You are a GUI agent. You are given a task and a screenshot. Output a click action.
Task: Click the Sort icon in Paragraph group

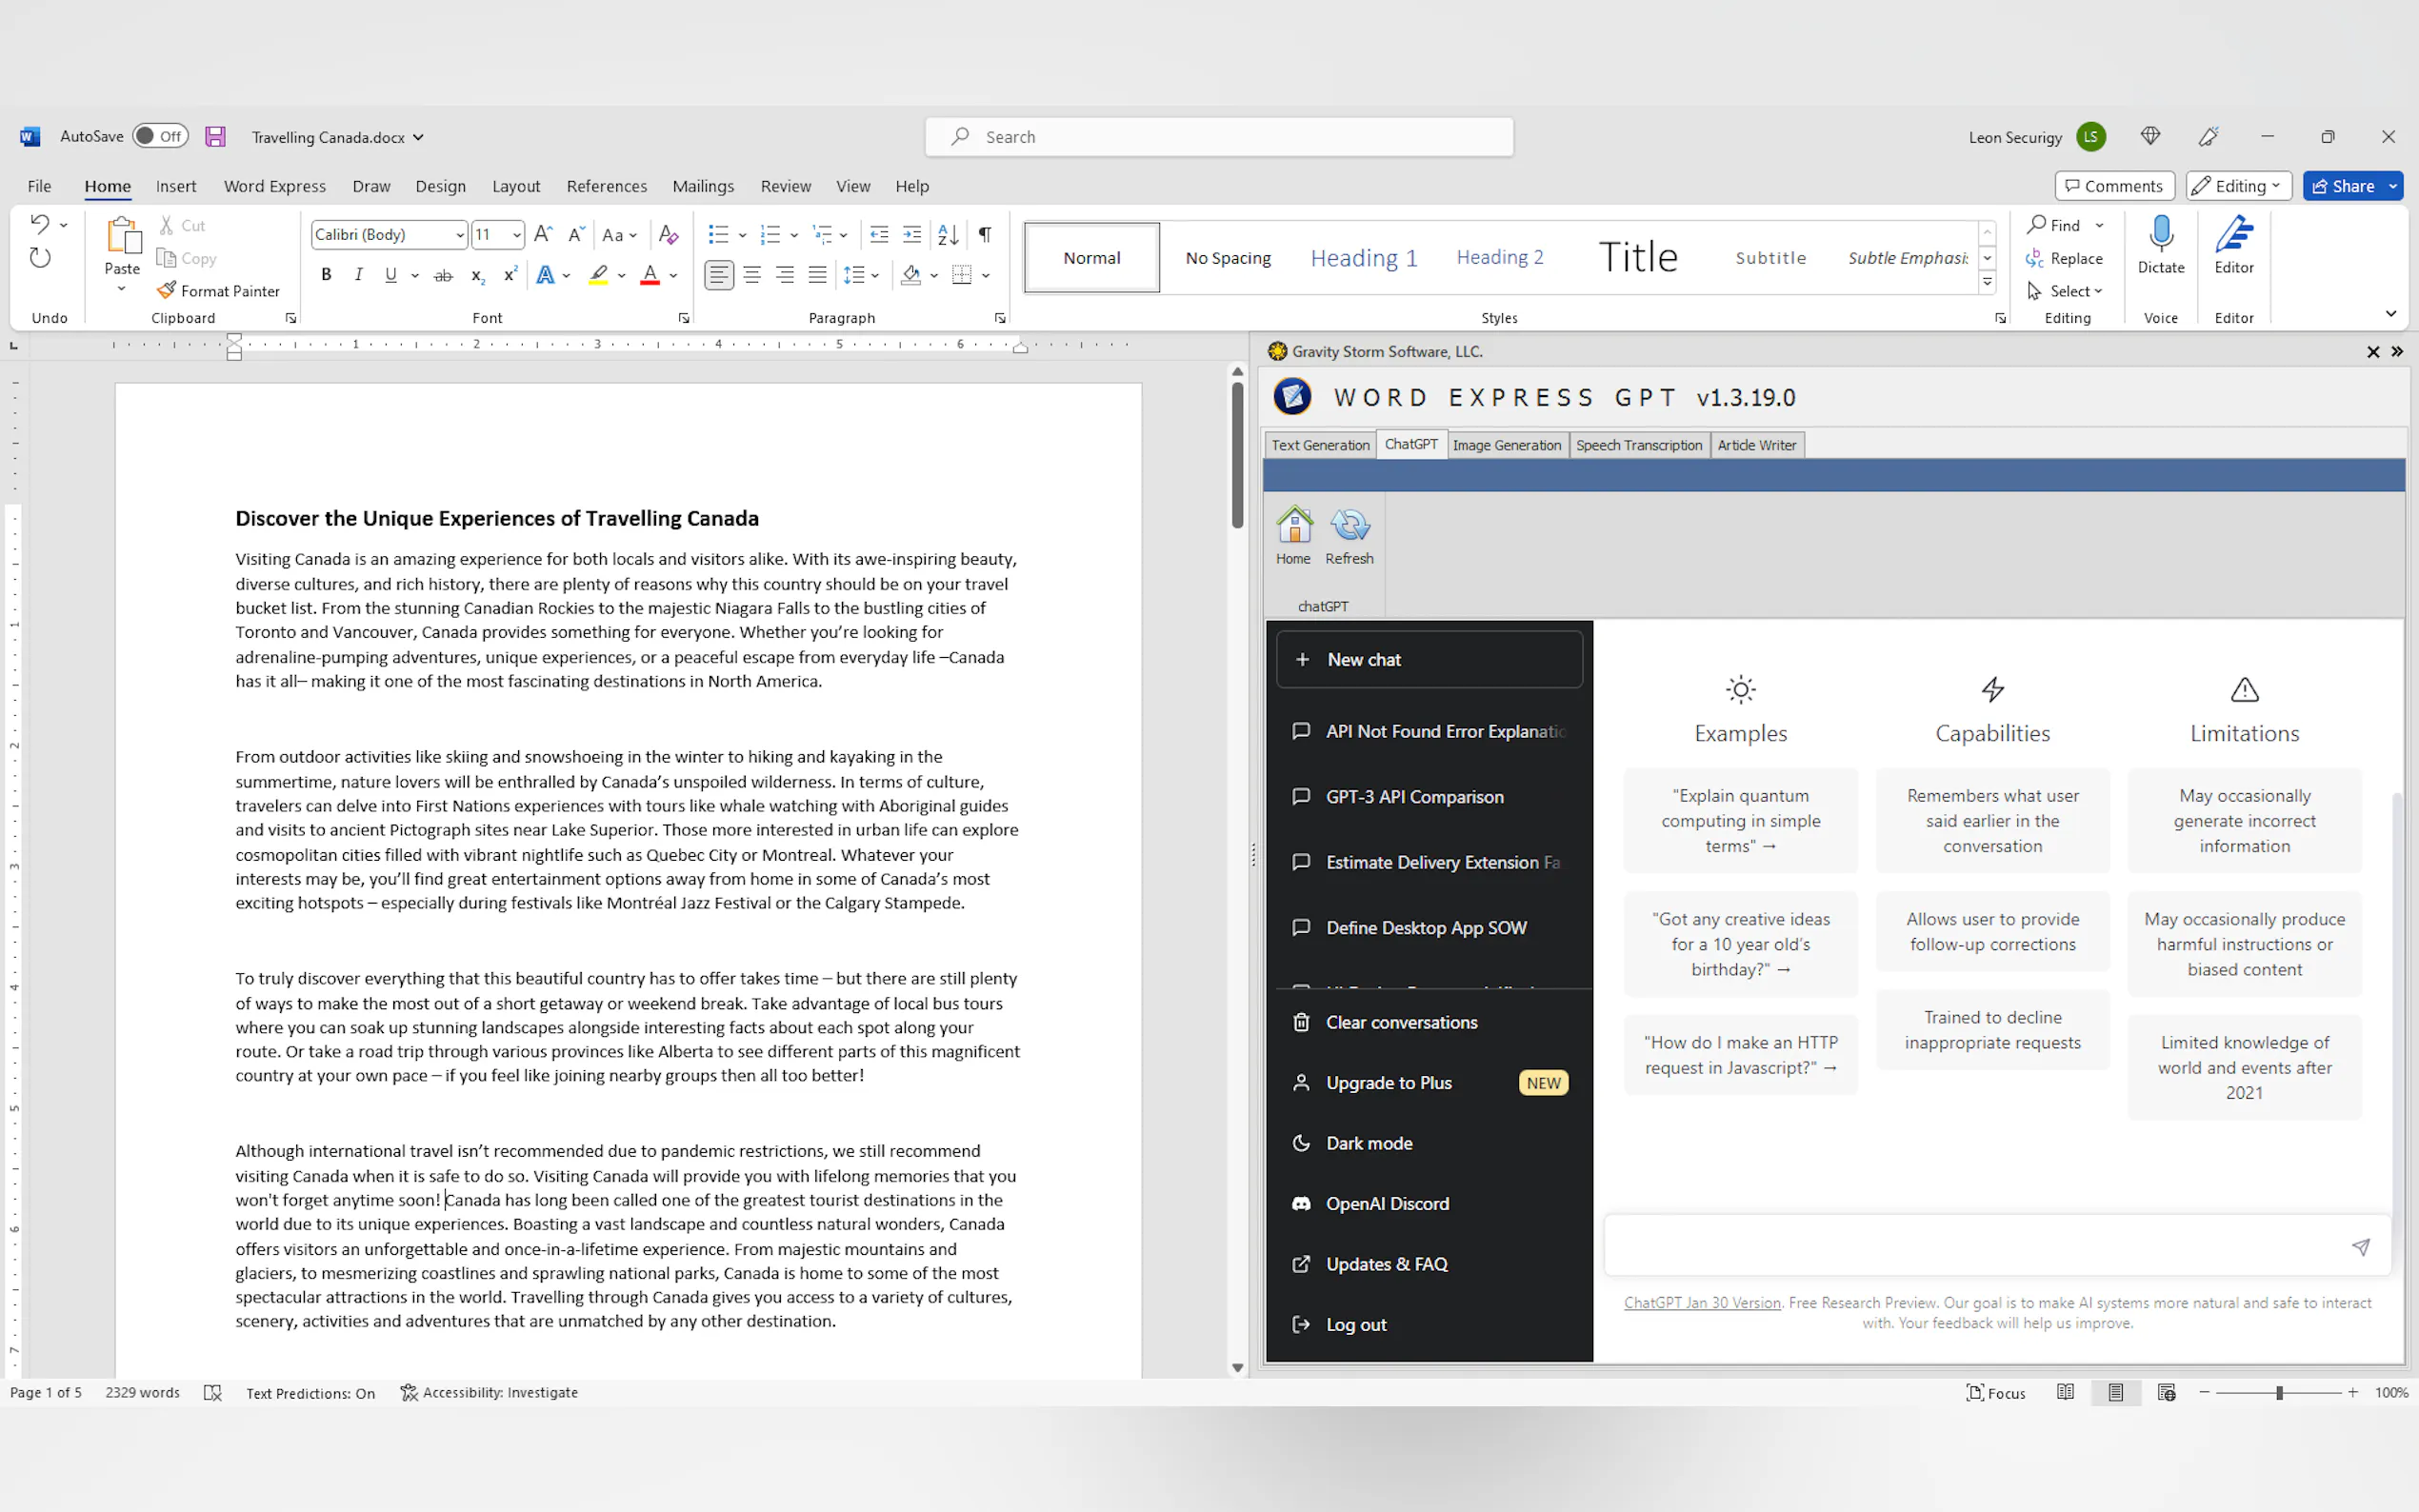tap(947, 234)
